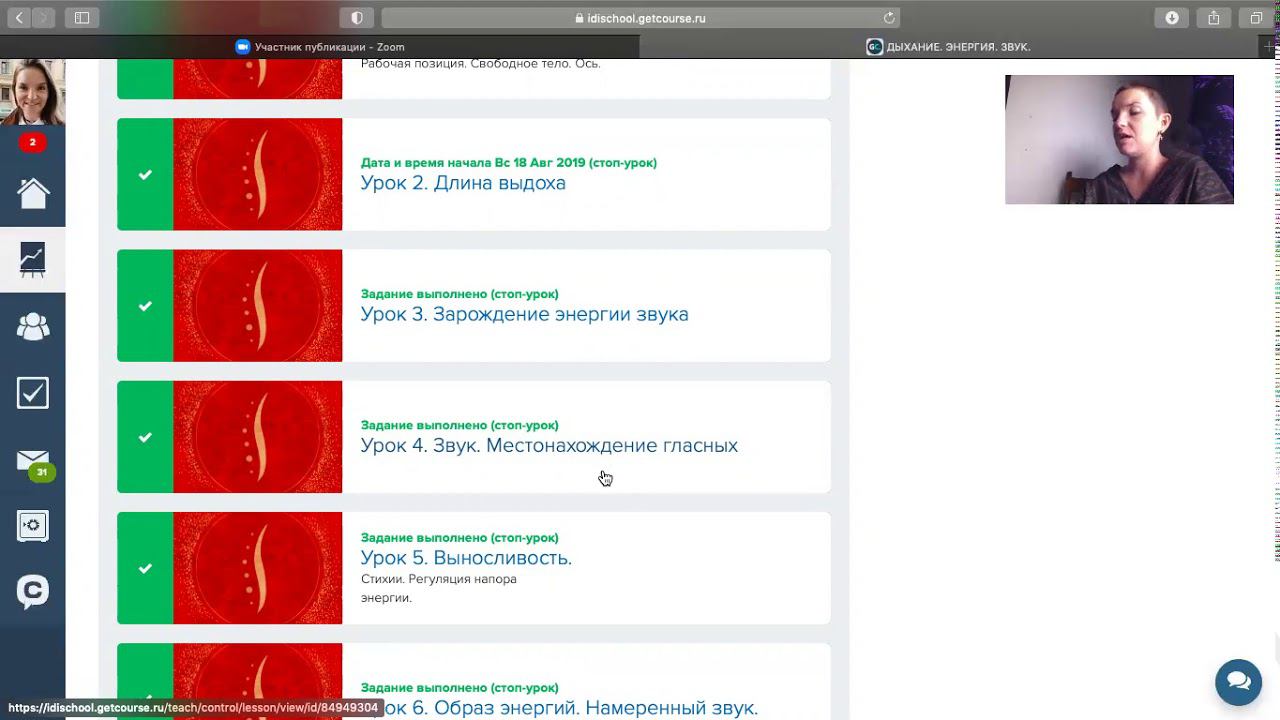Open lesson Урок 2. Длина выдоха
The width and height of the screenshot is (1280, 720).
click(463, 183)
